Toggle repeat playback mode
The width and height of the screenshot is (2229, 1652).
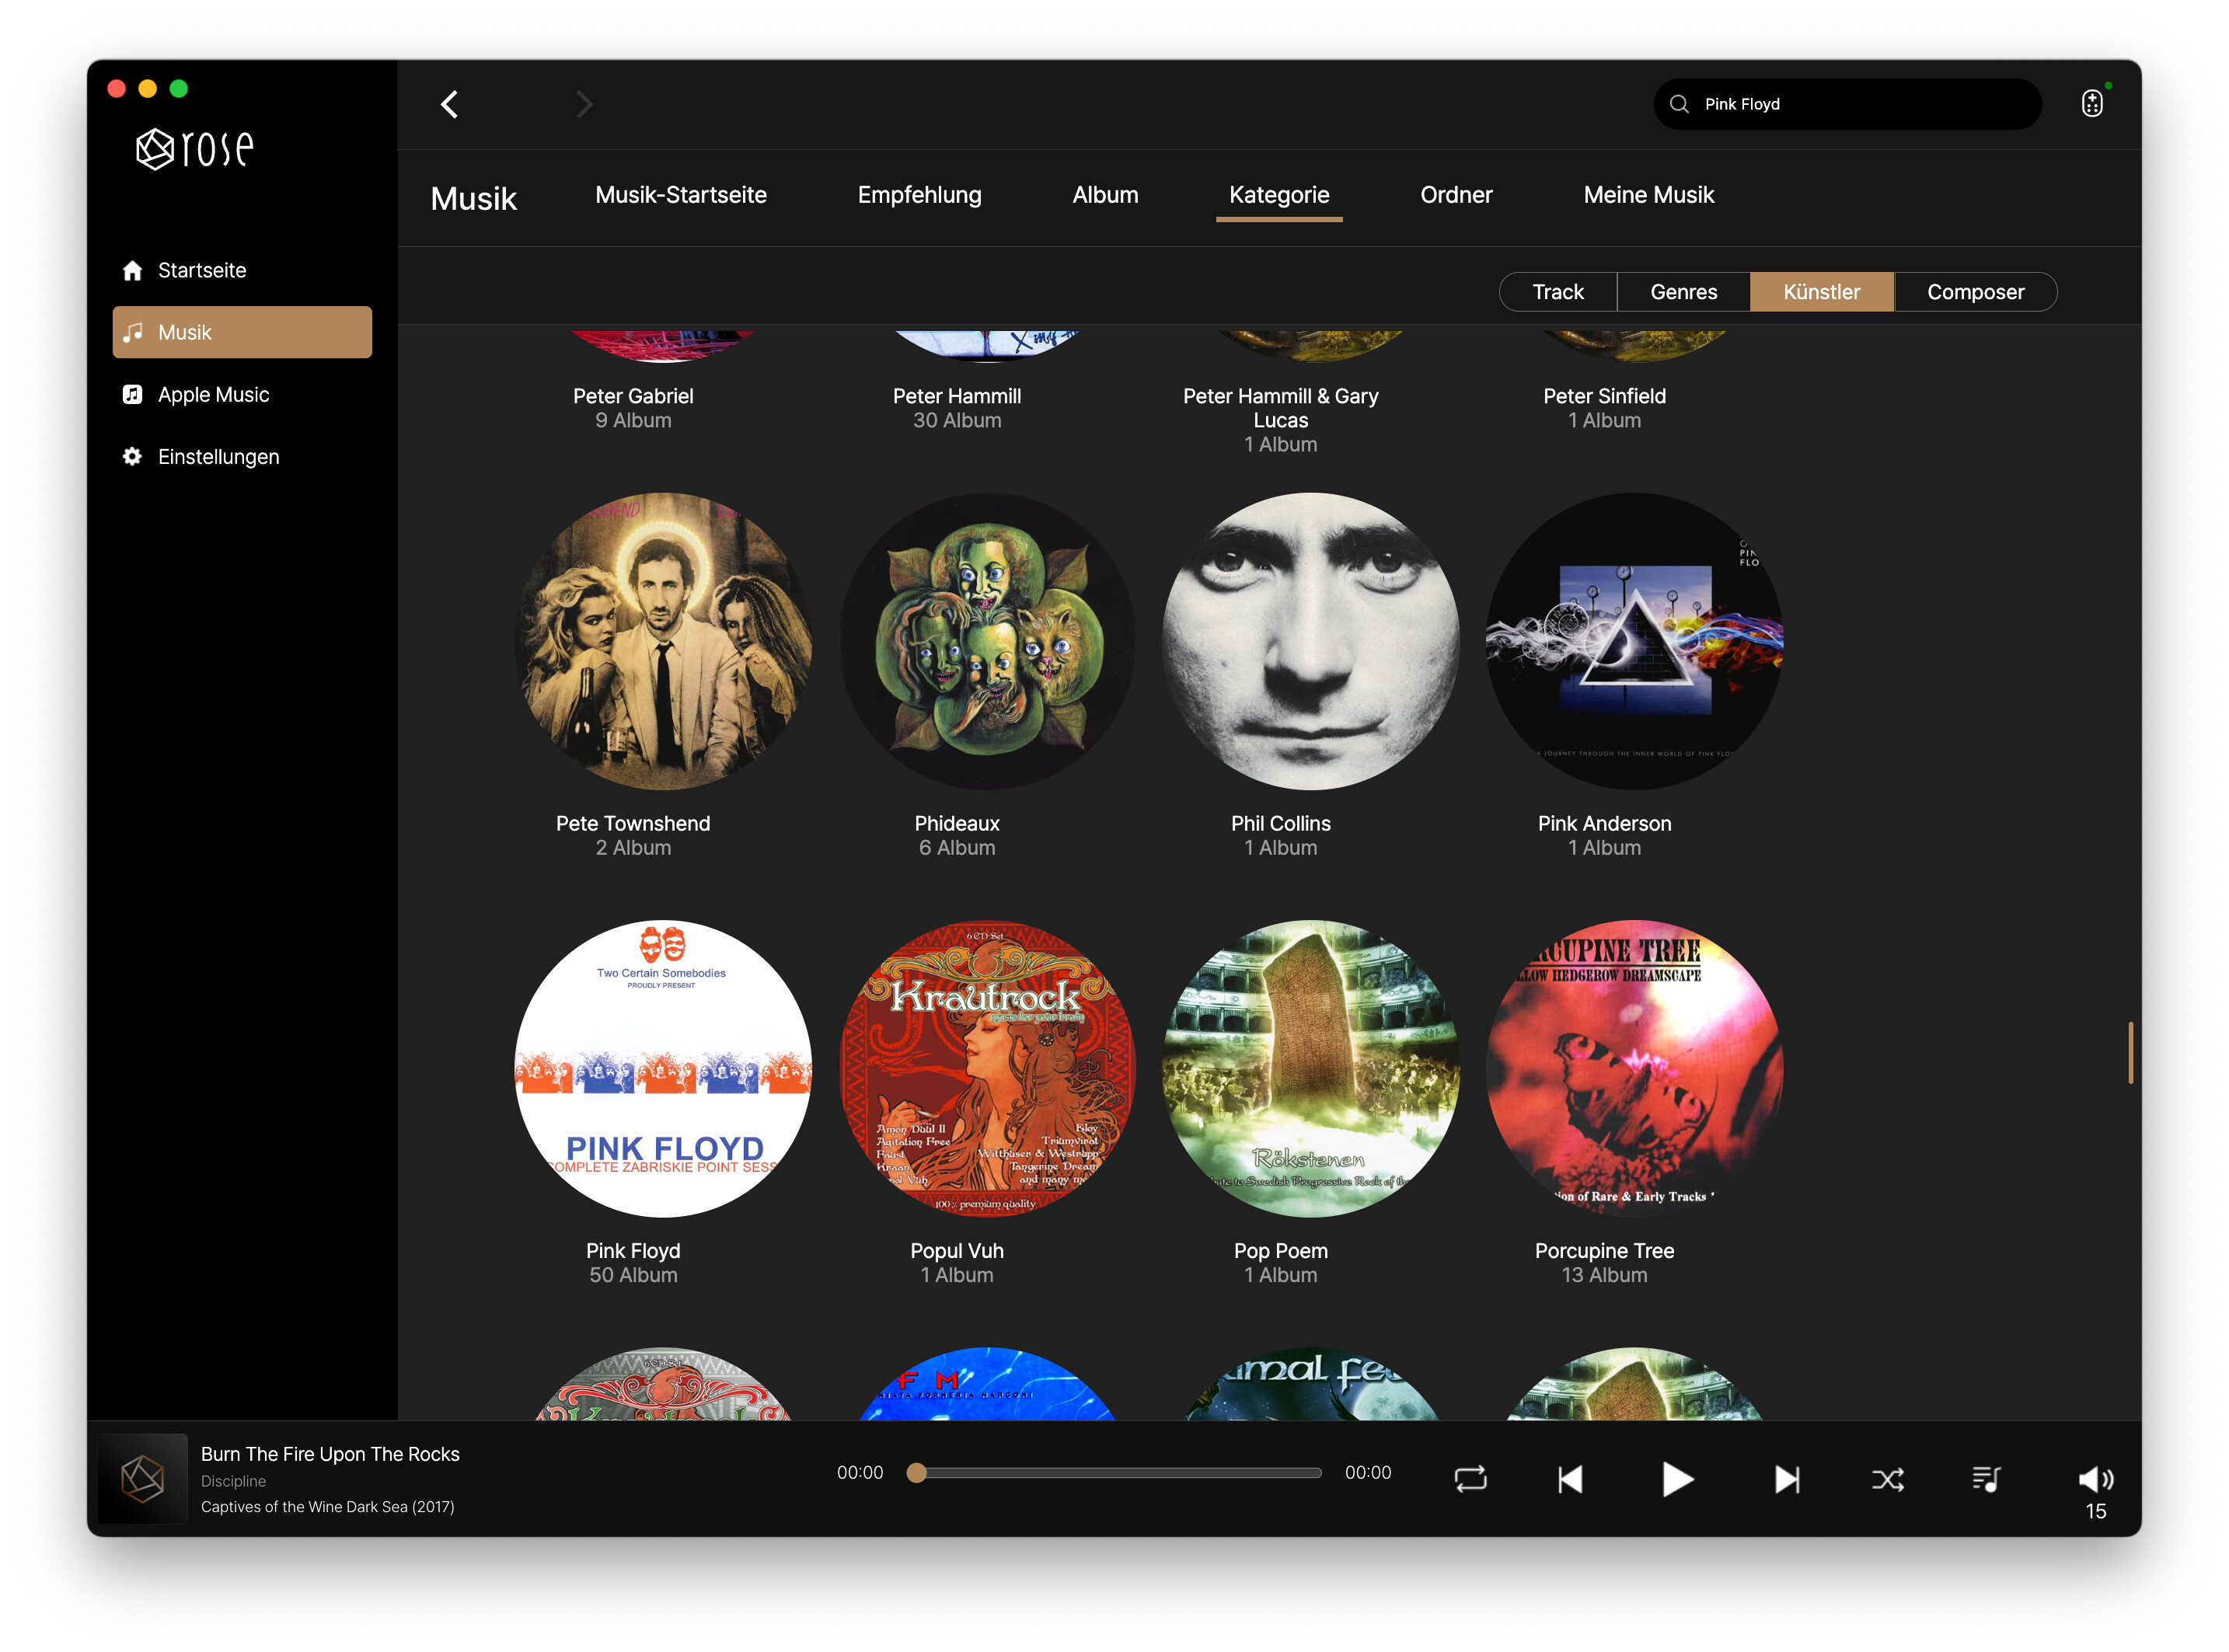coord(1470,1479)
